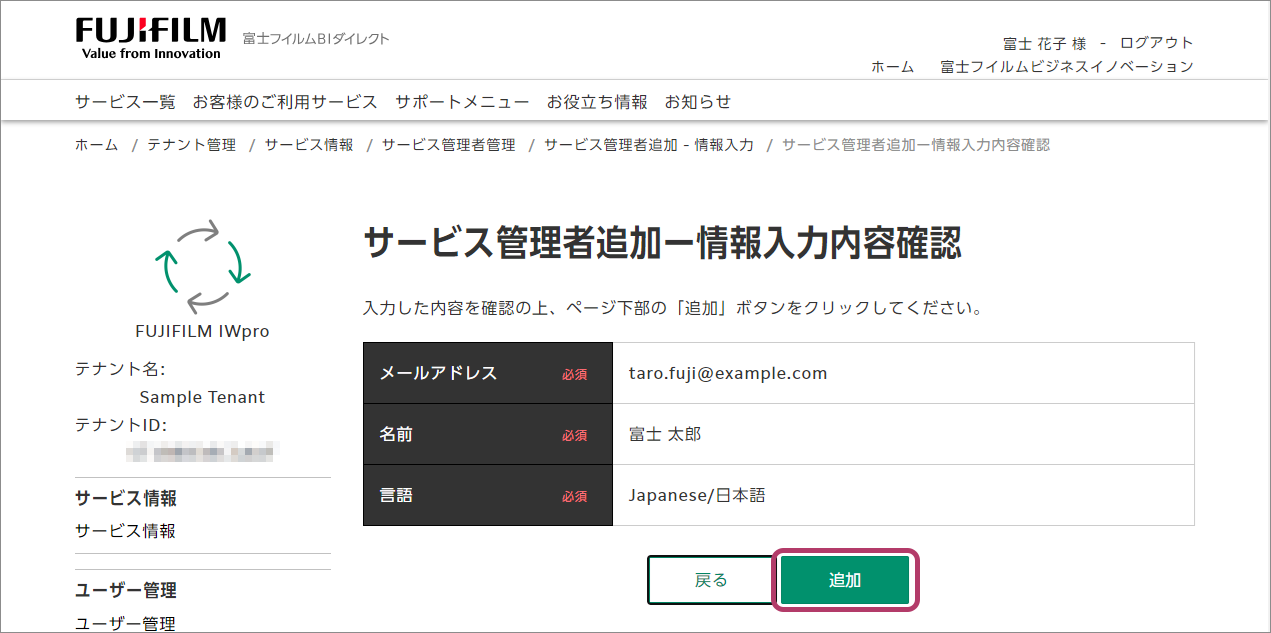The height and width of the screenshot is (633, 1271).
Task: Click the FUJIFILM logo
Action: pos(150,38)
